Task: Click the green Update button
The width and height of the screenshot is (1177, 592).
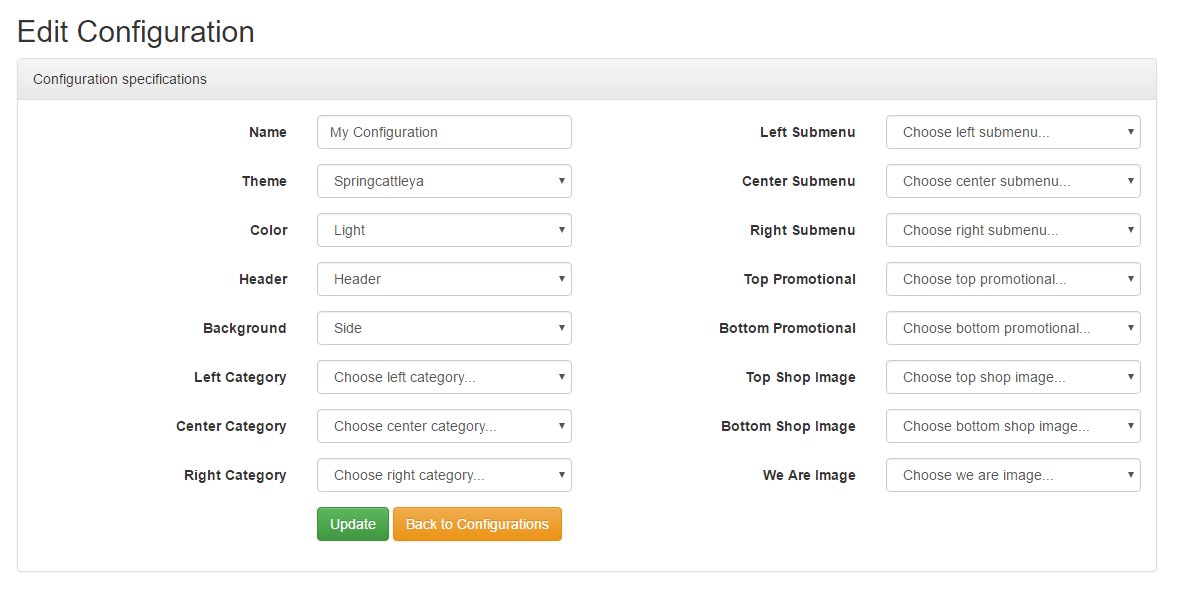Action: [x=353, y=524]
